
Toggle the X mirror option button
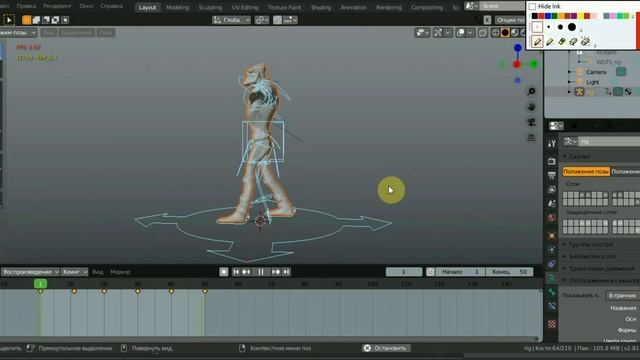point(487,20)
